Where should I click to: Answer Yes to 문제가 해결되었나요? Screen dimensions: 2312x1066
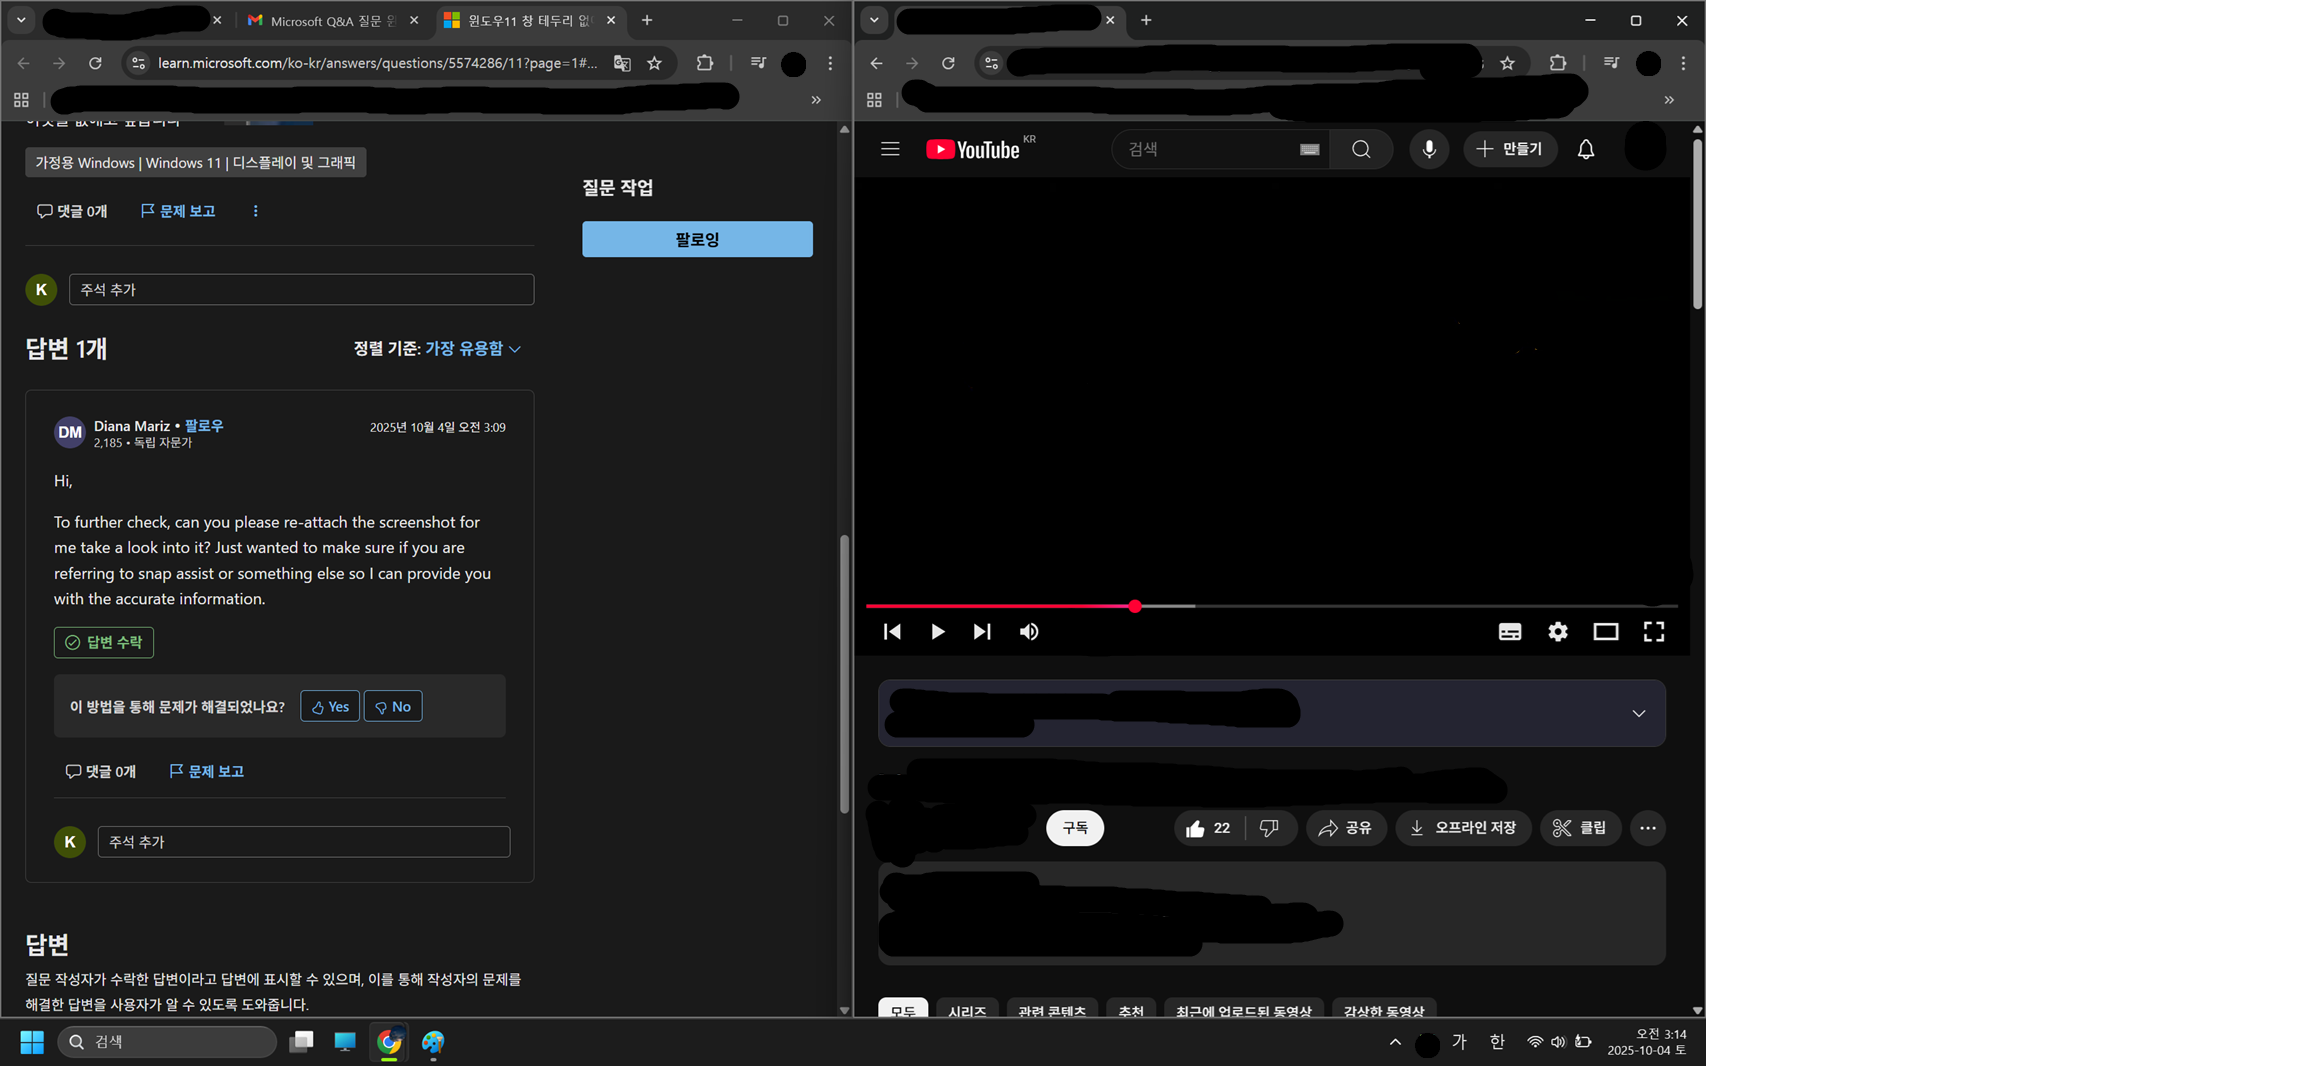pyautogui.click(x=330, y=707)
